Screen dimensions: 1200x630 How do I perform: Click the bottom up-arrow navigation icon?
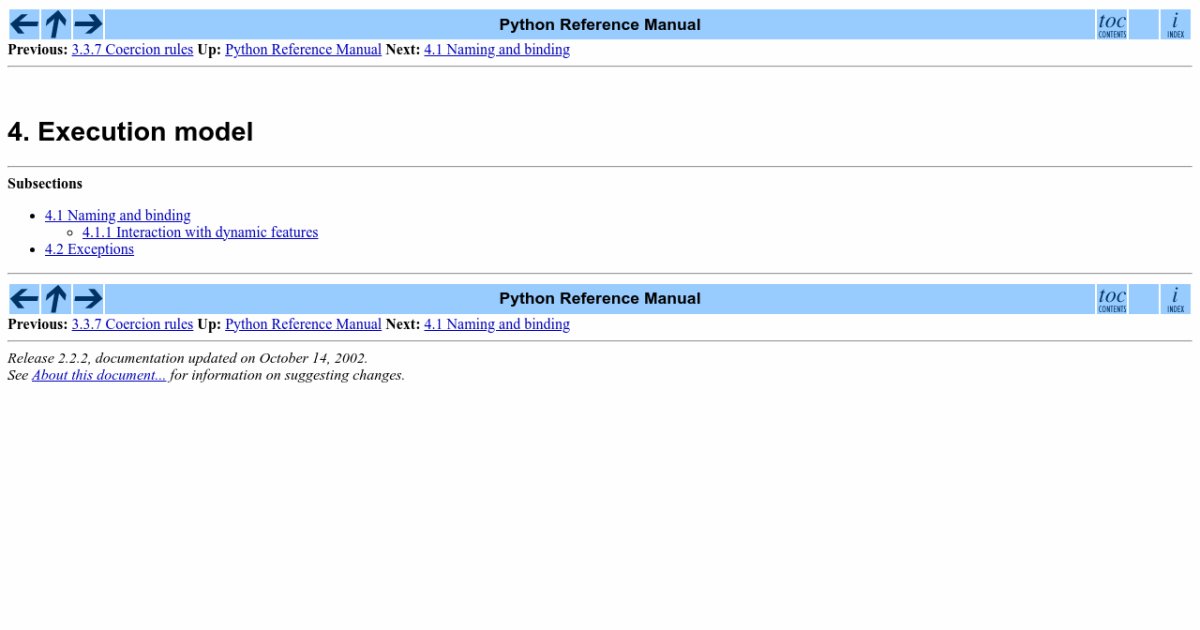(x=56, y=299)
